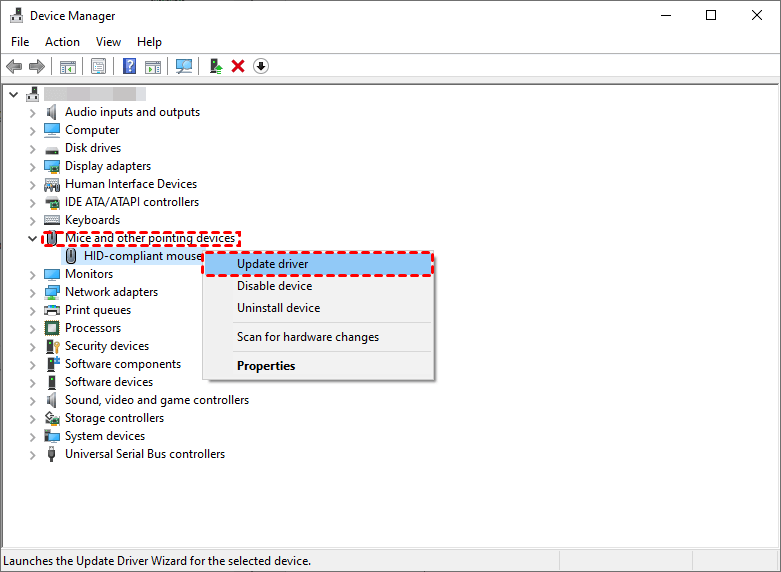Viewport: 781px width, 572px height.
Task: Select the HID-compliant mouse entry
Action: point(143,256)
